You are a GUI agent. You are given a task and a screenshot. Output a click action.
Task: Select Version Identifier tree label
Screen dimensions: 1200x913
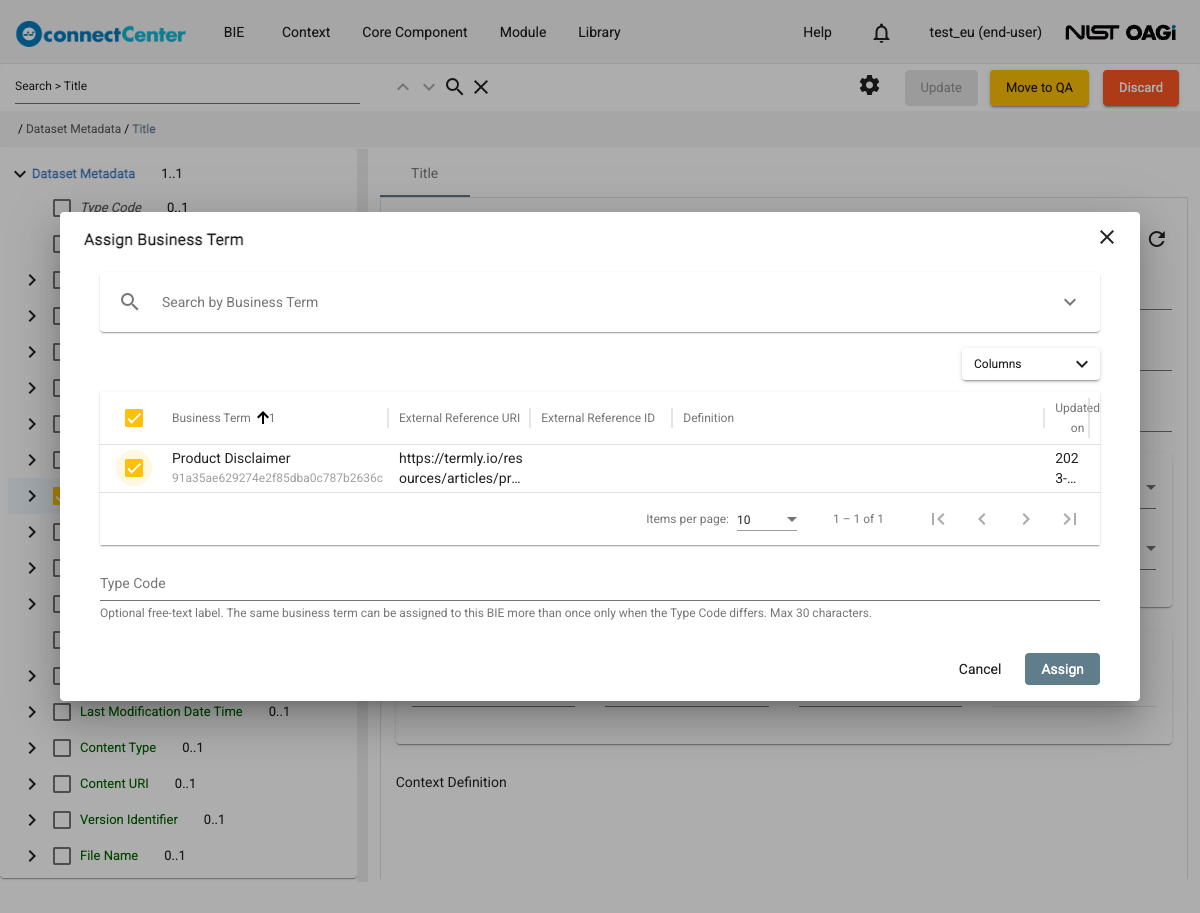[129, 820]
